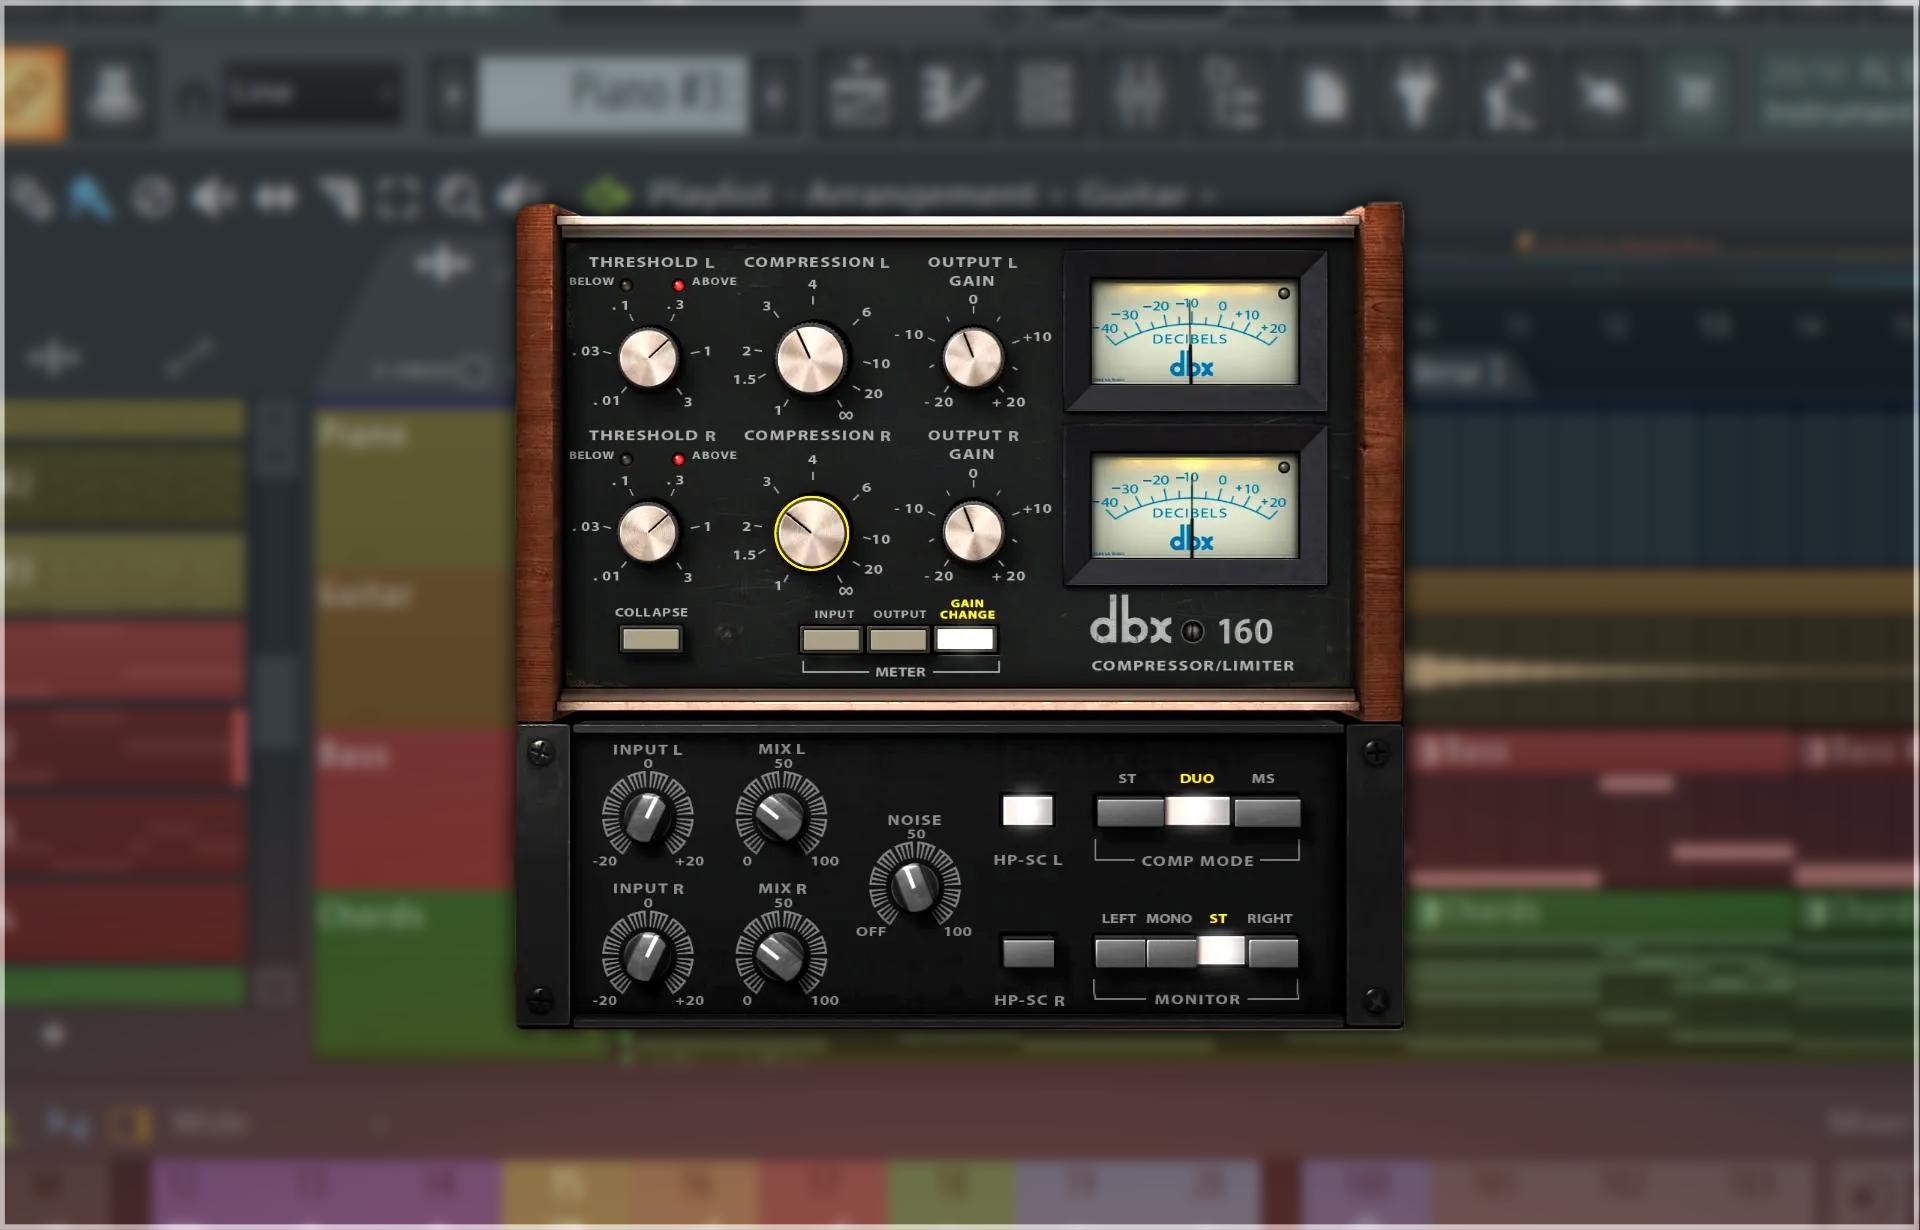Select the speaker mute tool in the playlist toolbar
This screenshot has width=1920, height=1230.
(213, 198)
